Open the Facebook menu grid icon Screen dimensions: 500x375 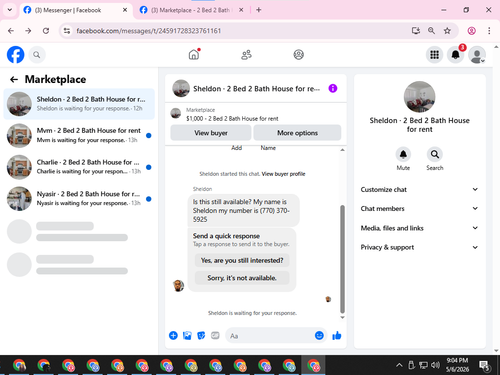tap(434, 55)
